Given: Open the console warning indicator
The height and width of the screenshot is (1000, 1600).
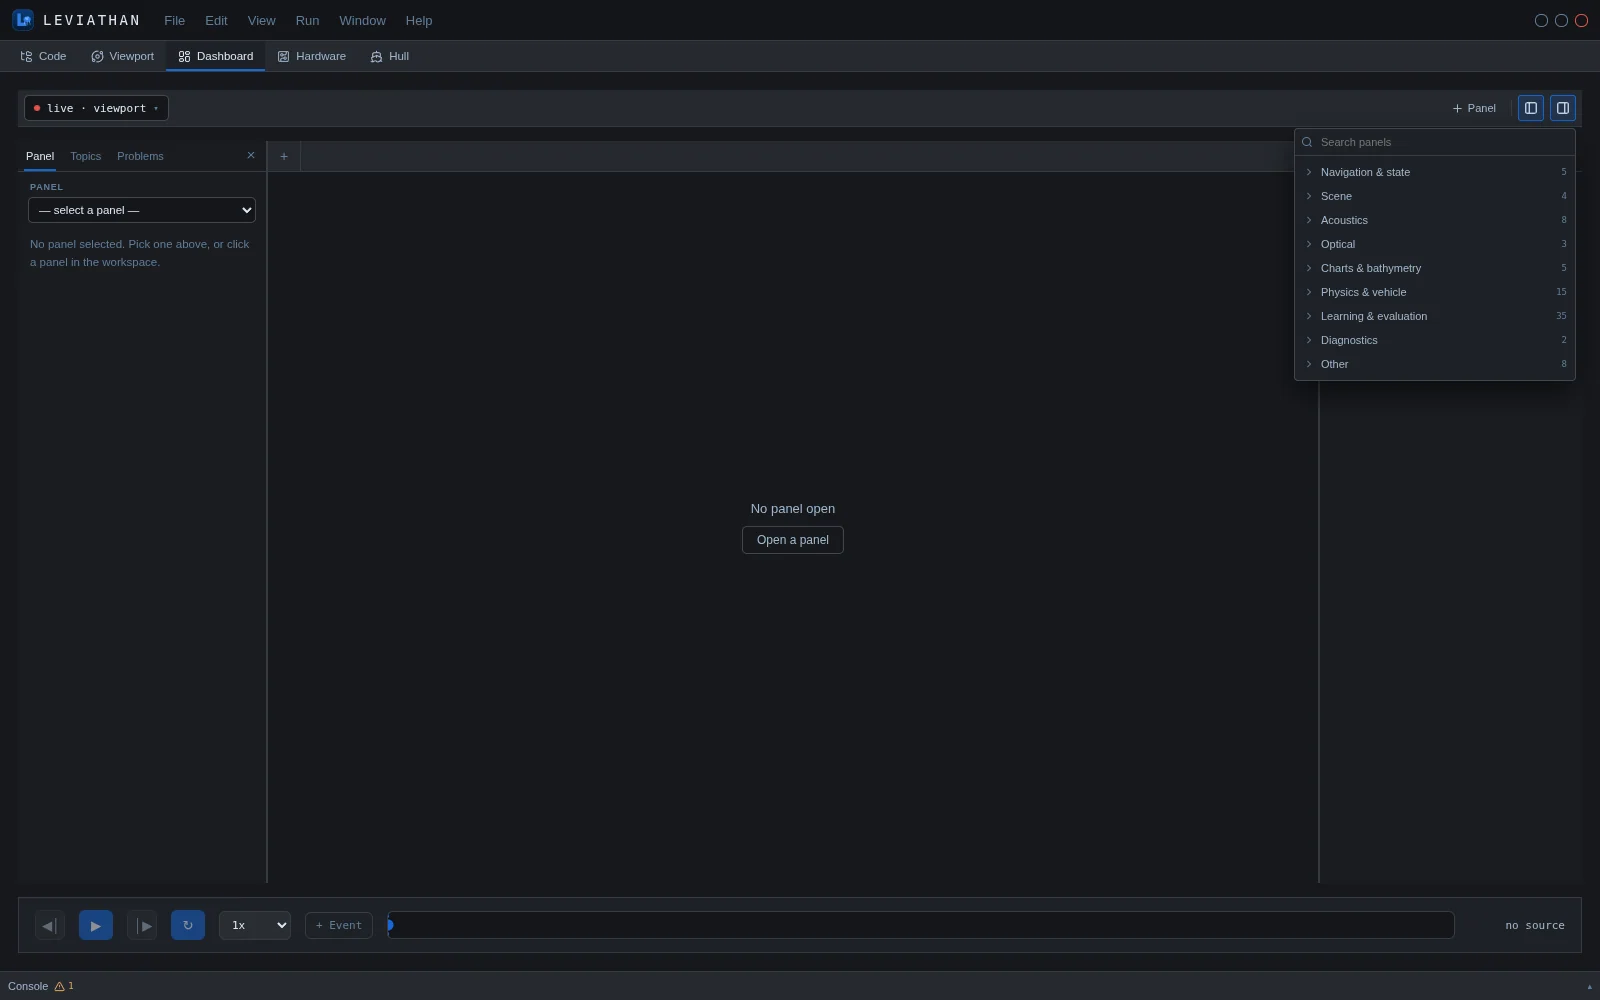Looking at the screenshot, I should pyautogui.click(x=64, y=986).
